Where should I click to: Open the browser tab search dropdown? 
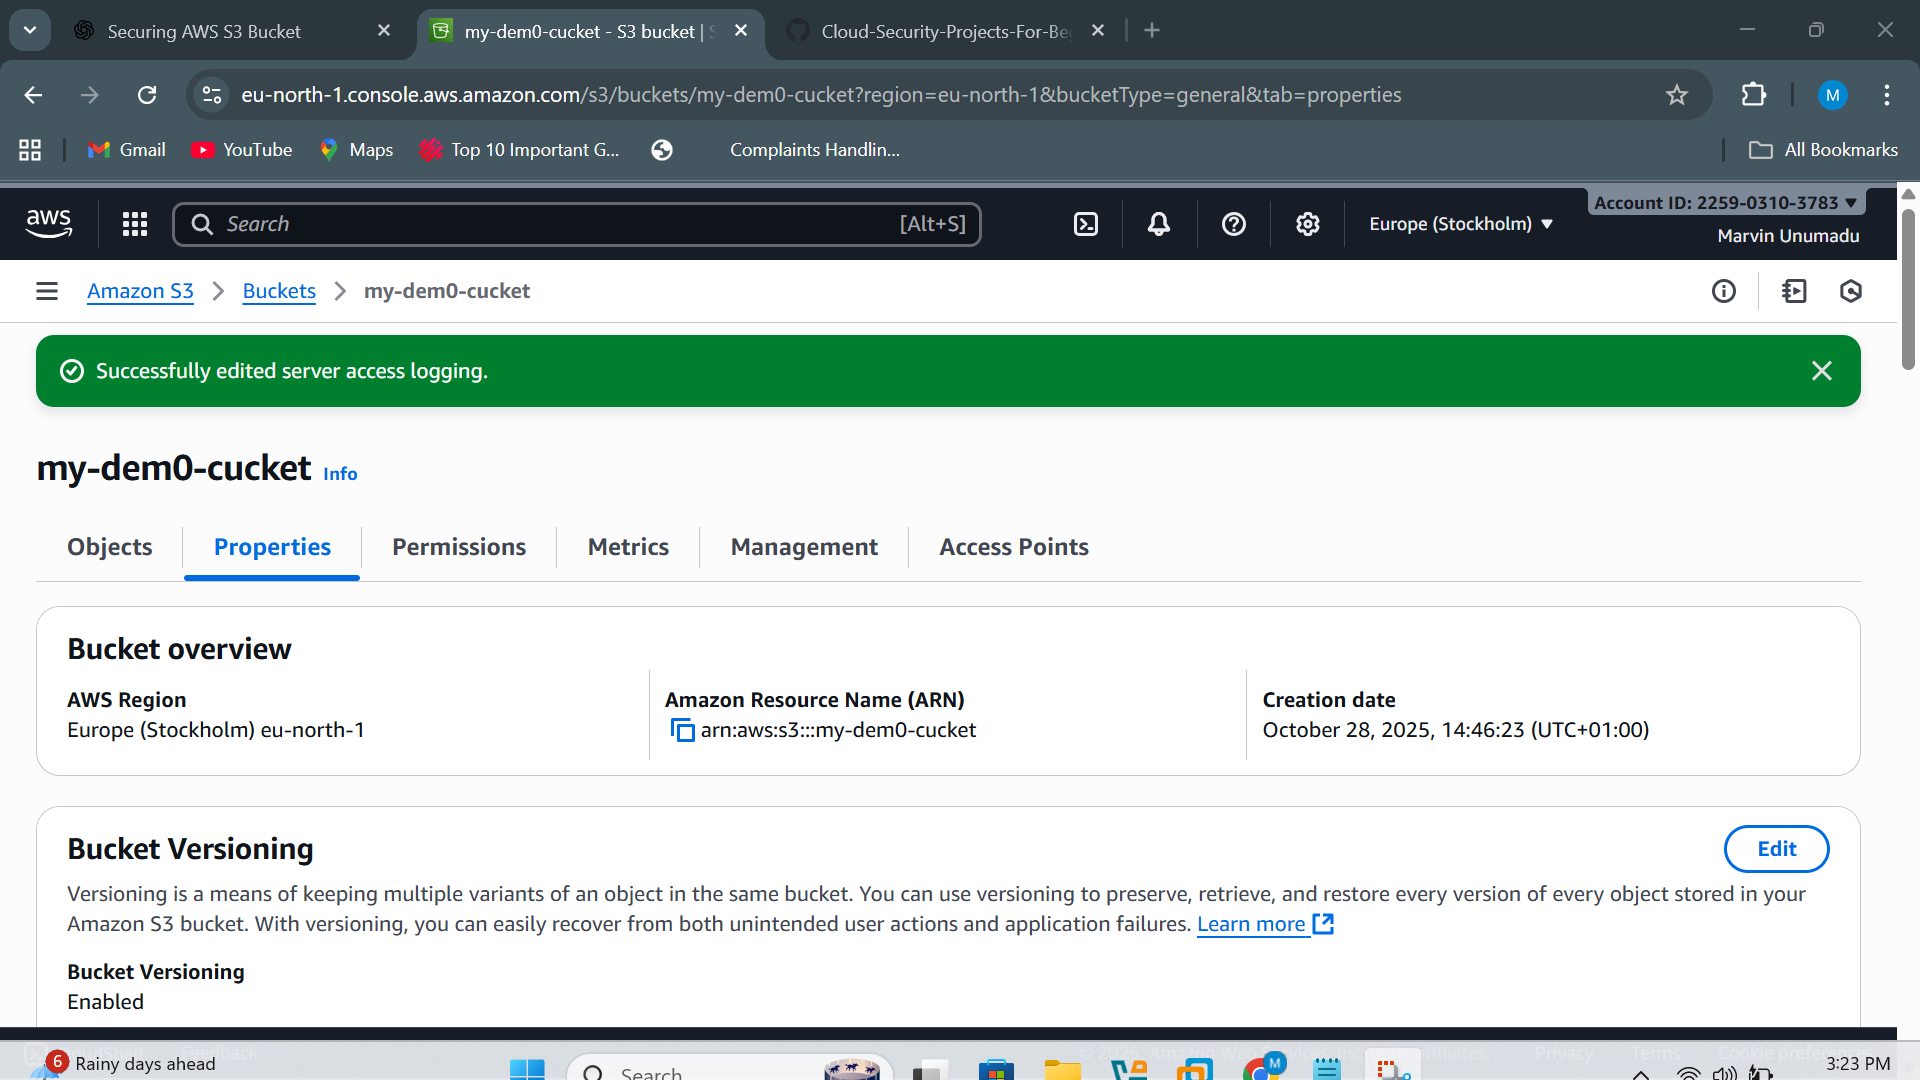click(x=30, y=30)
